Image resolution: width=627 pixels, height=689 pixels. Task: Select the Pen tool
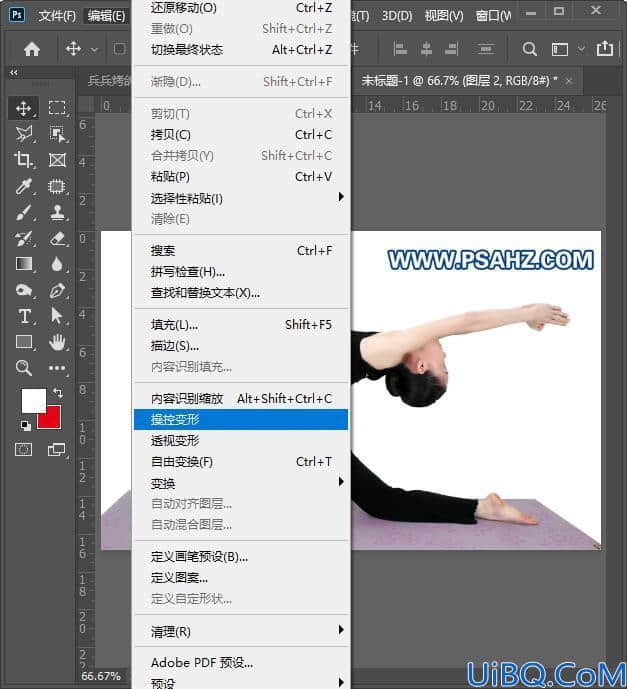pyautogui.click(x=57, y=290)
